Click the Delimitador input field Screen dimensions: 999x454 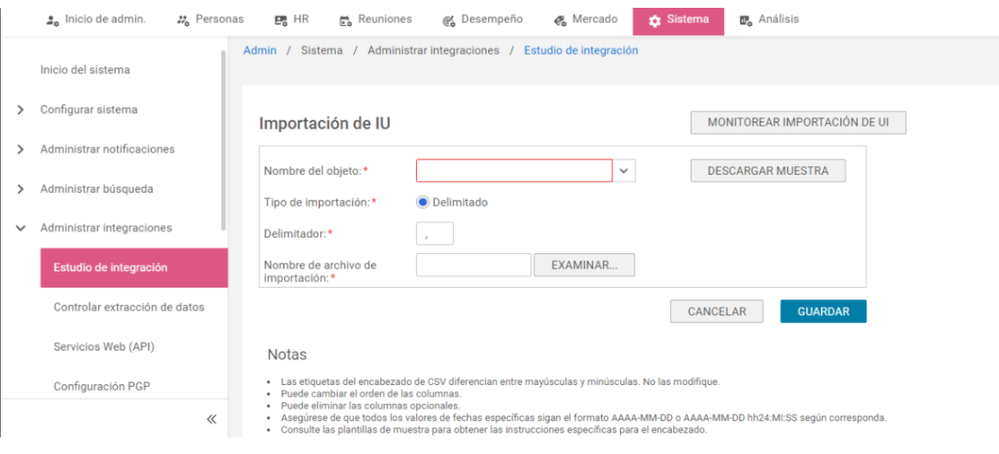435,234
